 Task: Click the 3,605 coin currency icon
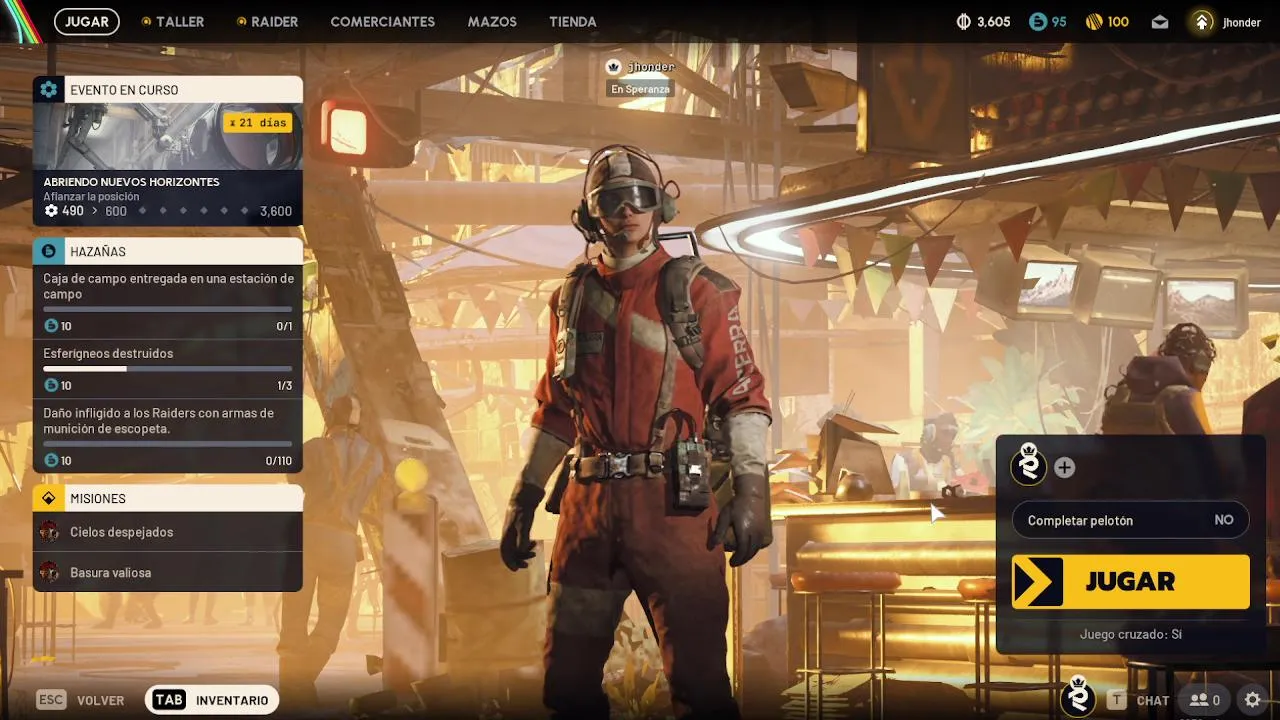pyautogui.click(x=964, y=22)
